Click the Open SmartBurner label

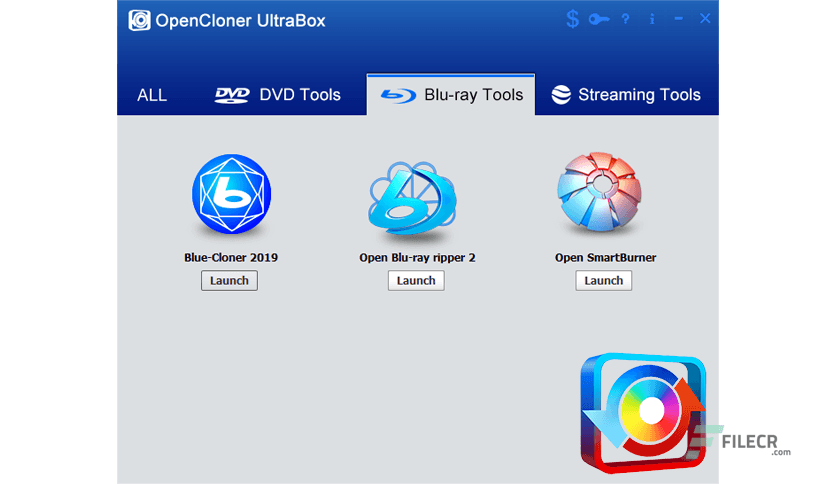(x=605, y=257)
